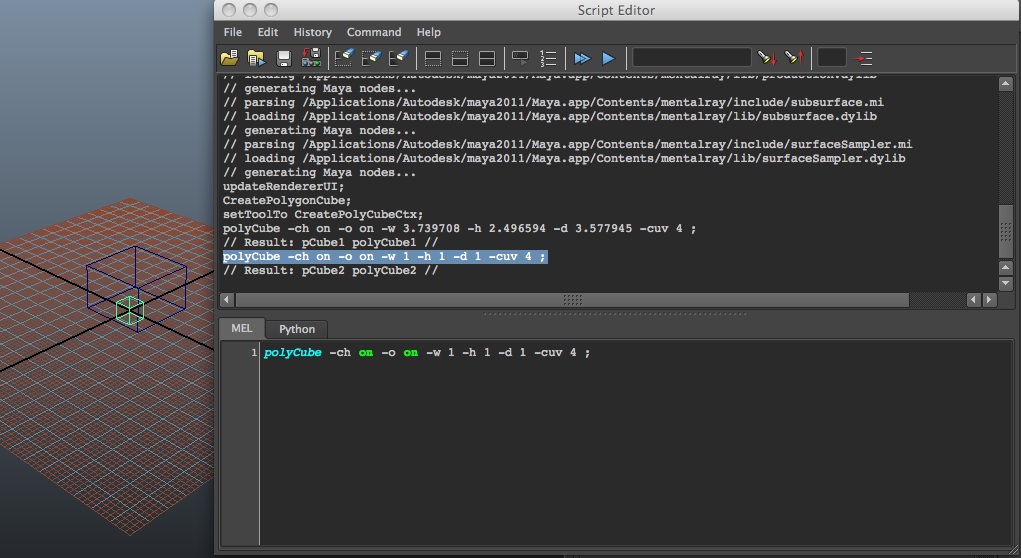Select the MEL tab

pos(243,329)
